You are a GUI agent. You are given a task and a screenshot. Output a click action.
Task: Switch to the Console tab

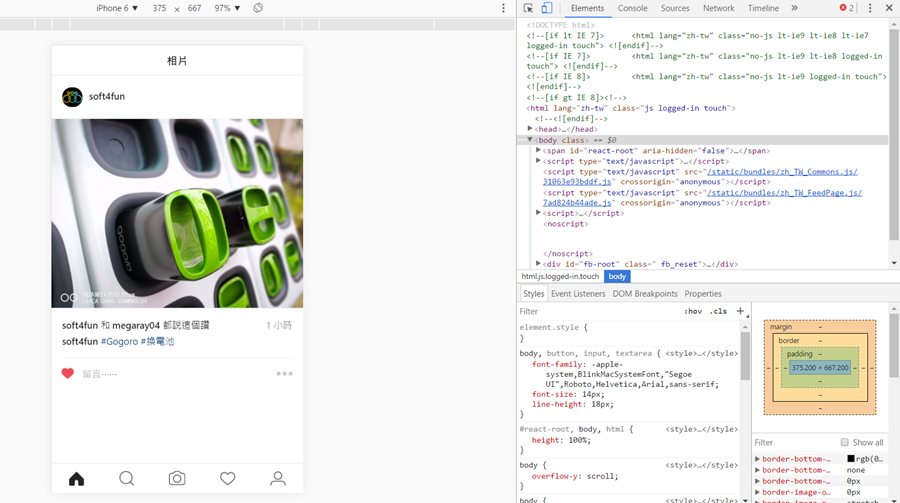632,8
